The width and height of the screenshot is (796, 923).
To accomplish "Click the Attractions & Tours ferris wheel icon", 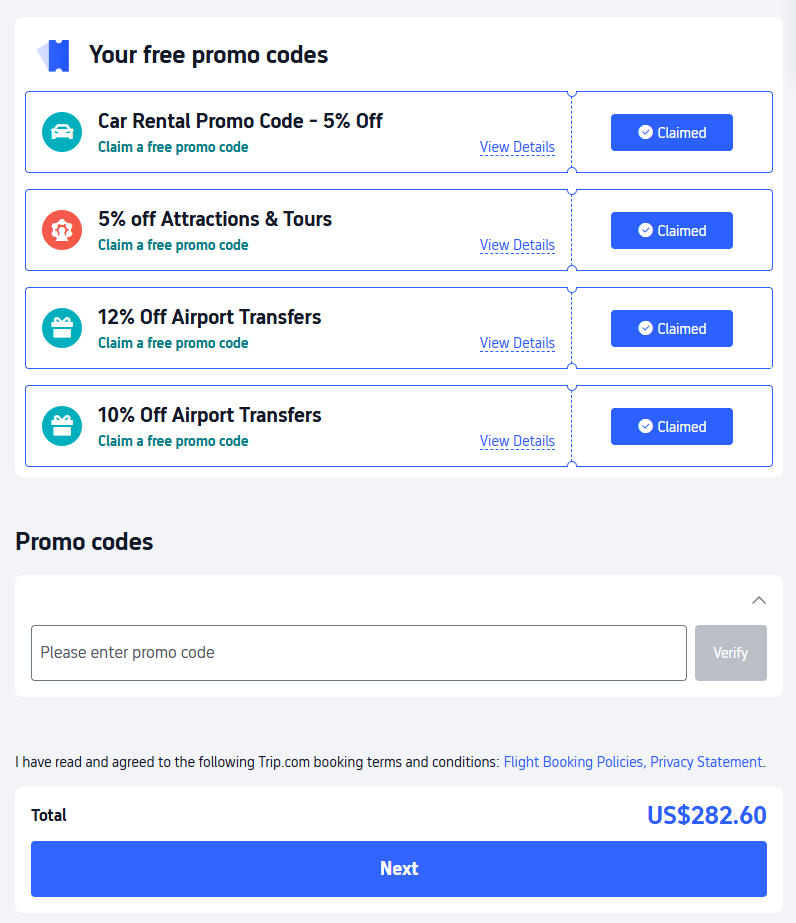I will [62, 230].
